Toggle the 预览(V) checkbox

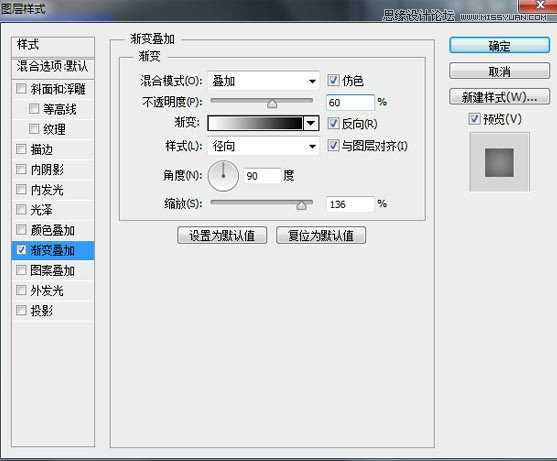click(474, 119)
